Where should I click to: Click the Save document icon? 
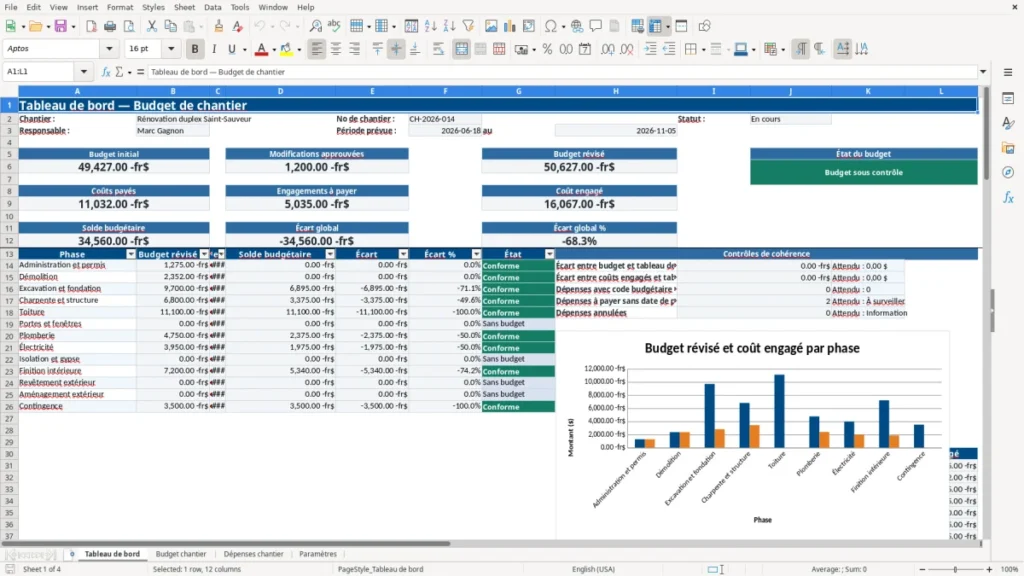click(x=60, y=26)
